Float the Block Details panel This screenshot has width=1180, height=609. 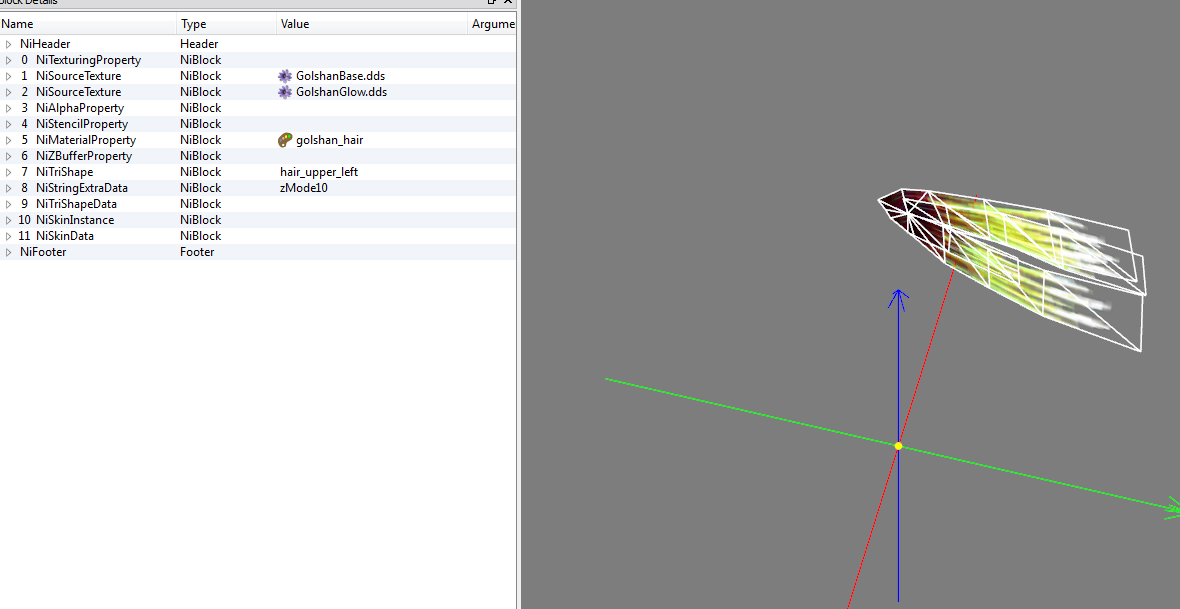click(492, 2)
